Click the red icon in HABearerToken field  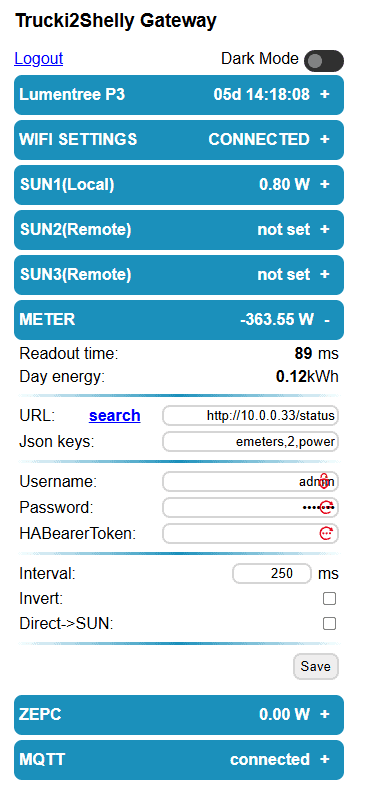(326, 533)
